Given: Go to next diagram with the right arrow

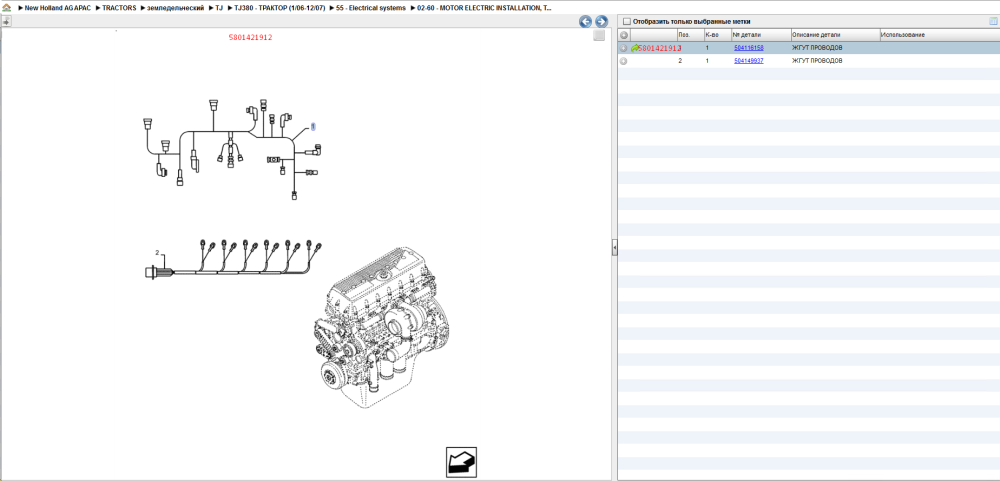Looking at the screenshot, I should 601,21.
